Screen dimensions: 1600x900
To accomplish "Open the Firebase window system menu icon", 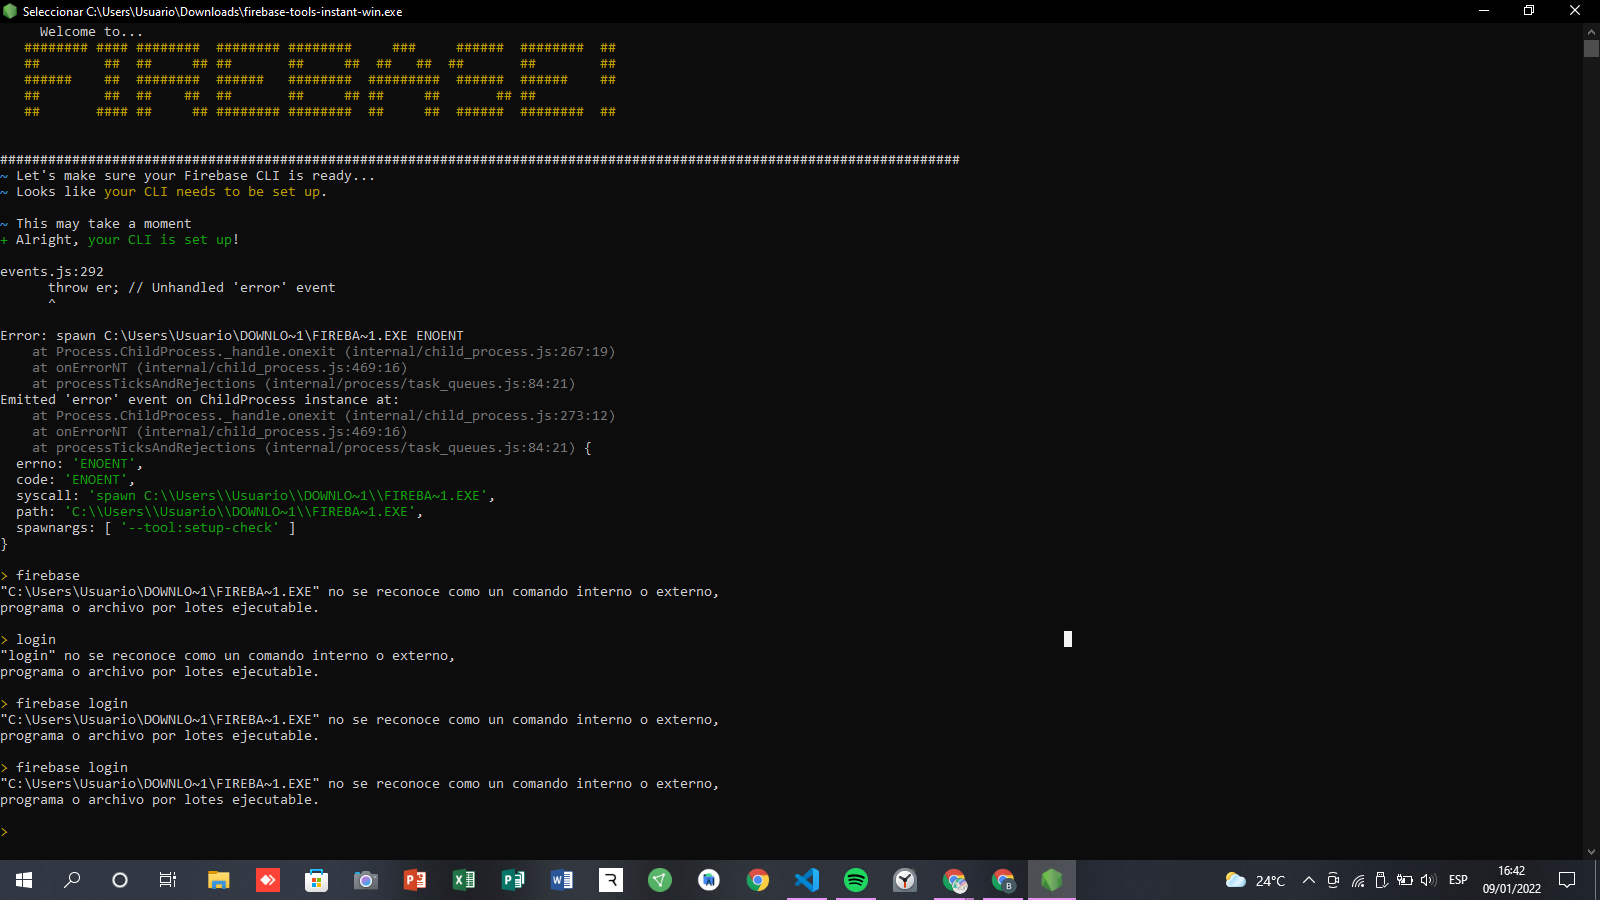I will pyautogui.click(x=10, y=11).
